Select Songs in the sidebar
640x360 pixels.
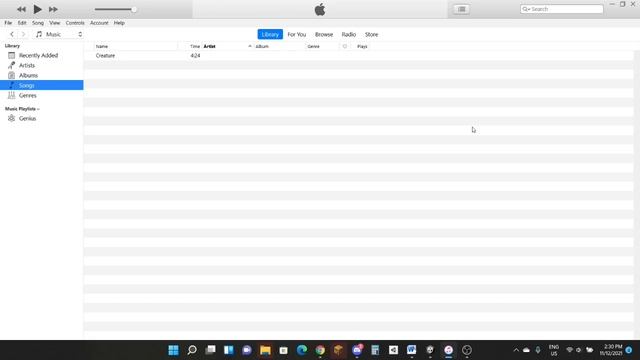tap(42, 85)
